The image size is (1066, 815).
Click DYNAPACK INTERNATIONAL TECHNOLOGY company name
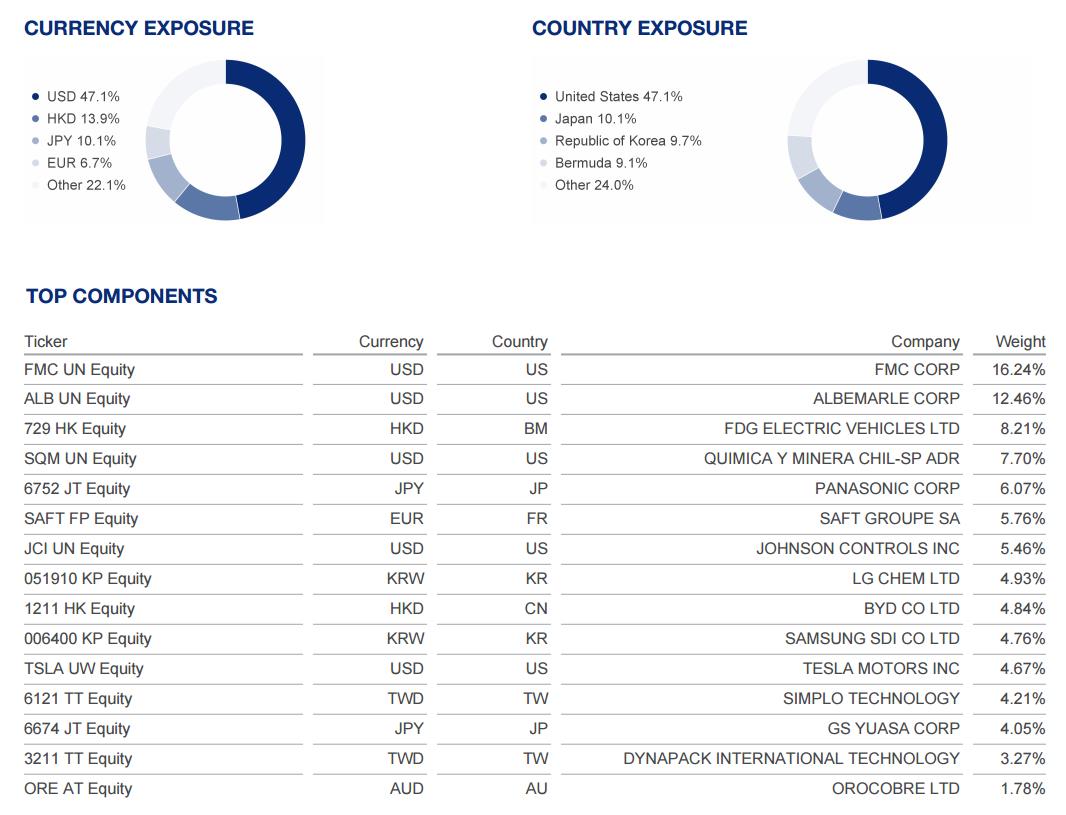(x=791, y=759)
